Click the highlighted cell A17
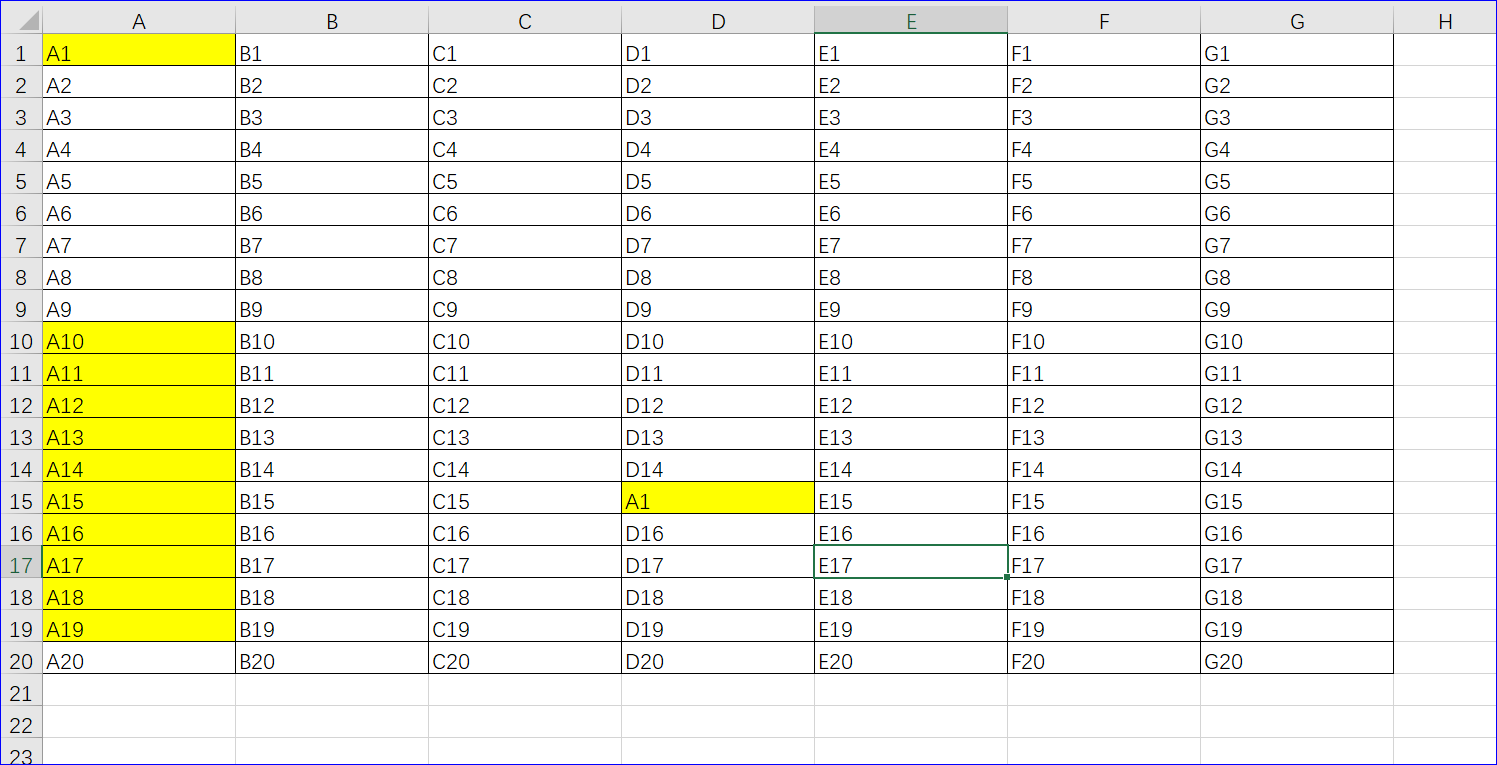The height and width of the screenshot is (765, 1497). tap(139, 562)
